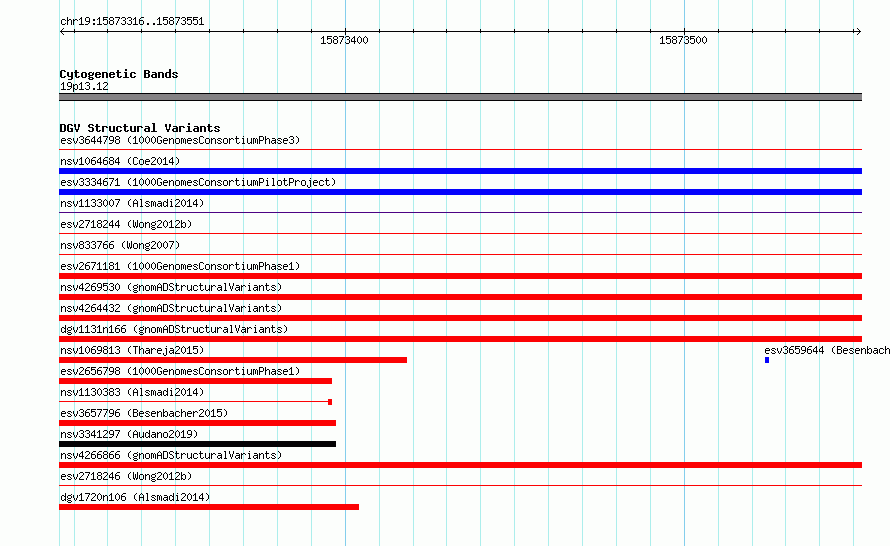
Task: Click the left arrow on the coordinate ruler
Action: [62, 32]
